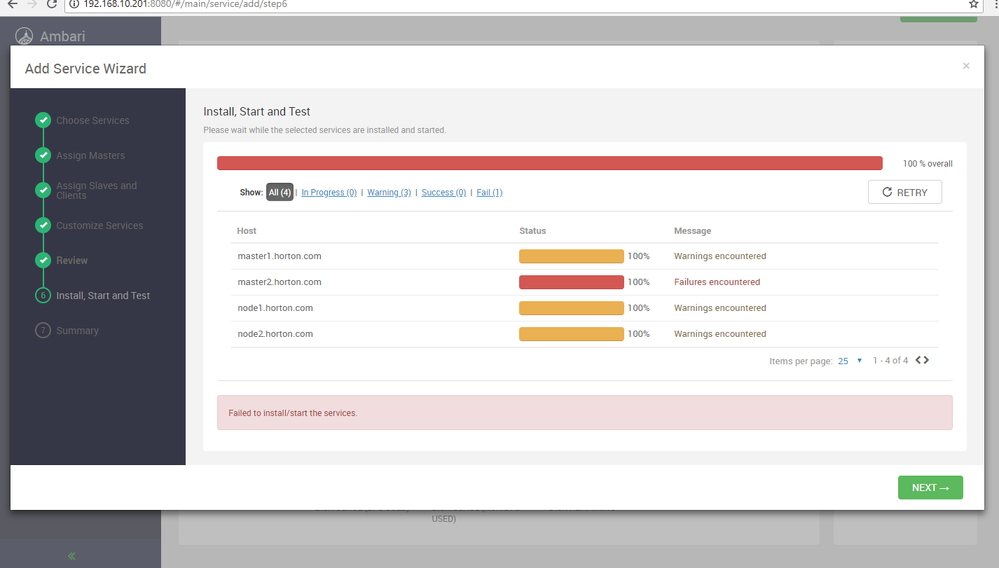
Task: Click the site information icon in address bar
Action: click(x=74, y=4)
